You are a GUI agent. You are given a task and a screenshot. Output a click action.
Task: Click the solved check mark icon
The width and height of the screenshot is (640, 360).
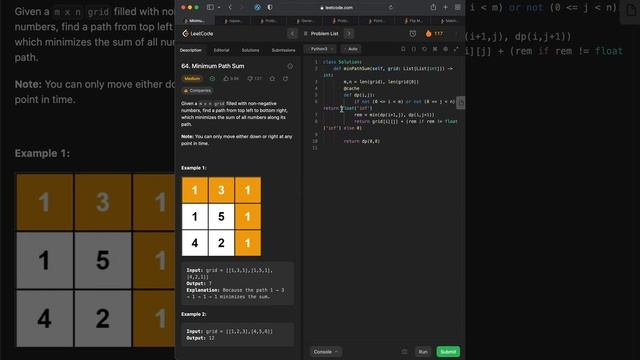point(212,78)
